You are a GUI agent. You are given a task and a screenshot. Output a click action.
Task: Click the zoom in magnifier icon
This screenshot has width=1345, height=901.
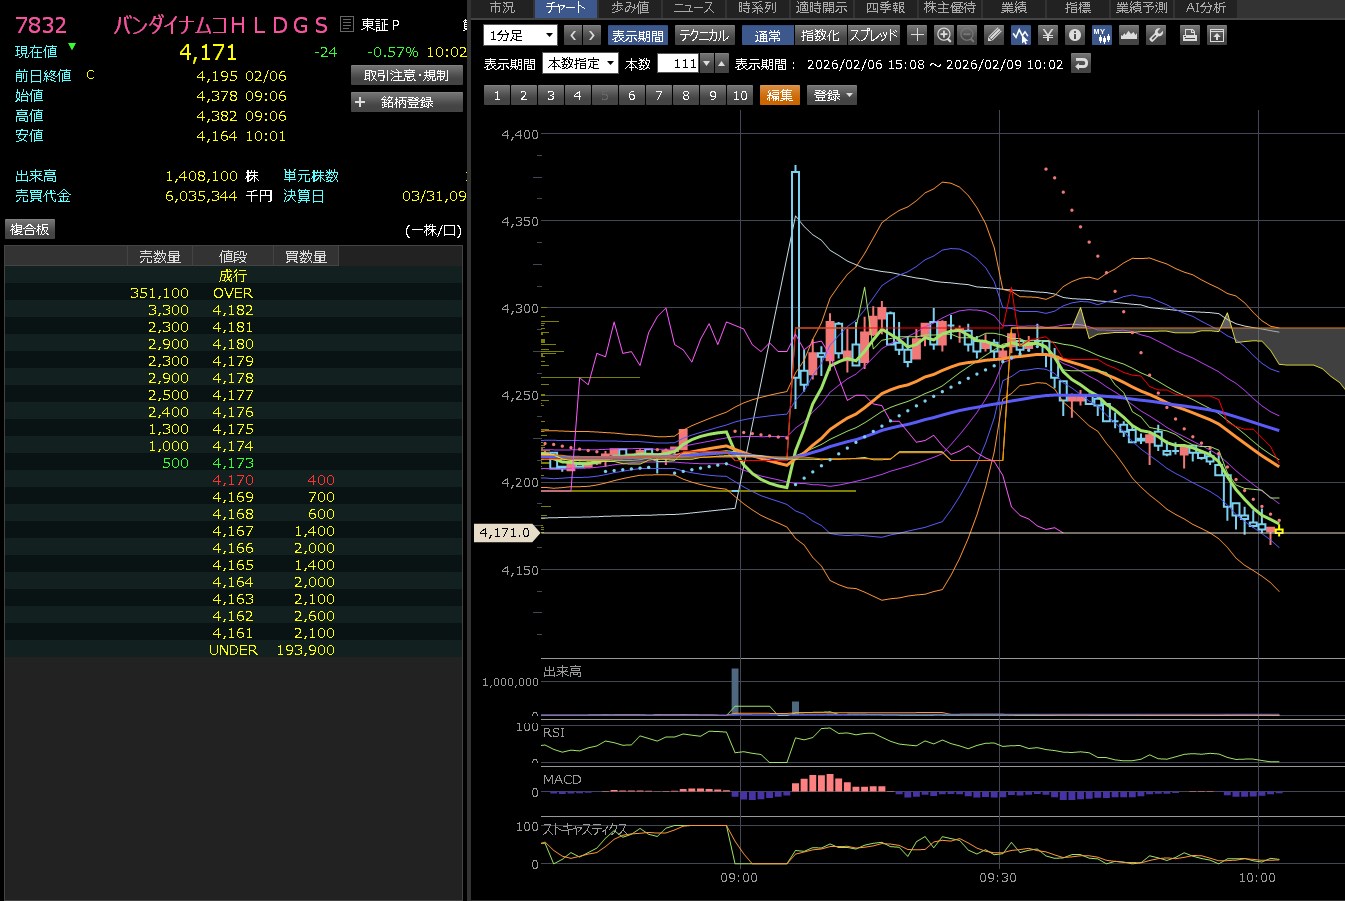pos(943,35)
